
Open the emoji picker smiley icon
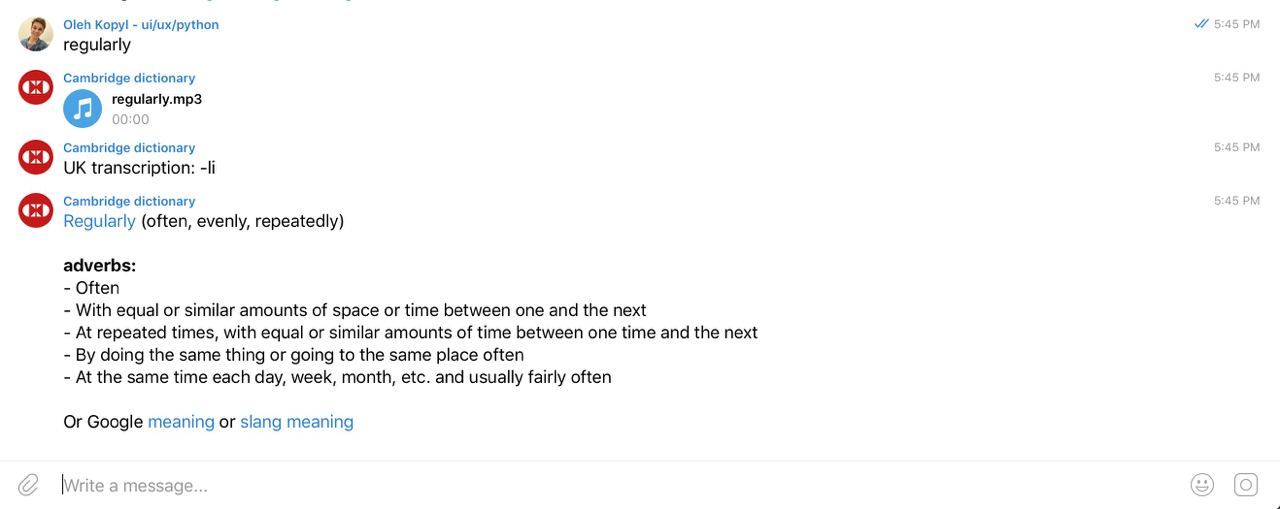pos(1202,485)
